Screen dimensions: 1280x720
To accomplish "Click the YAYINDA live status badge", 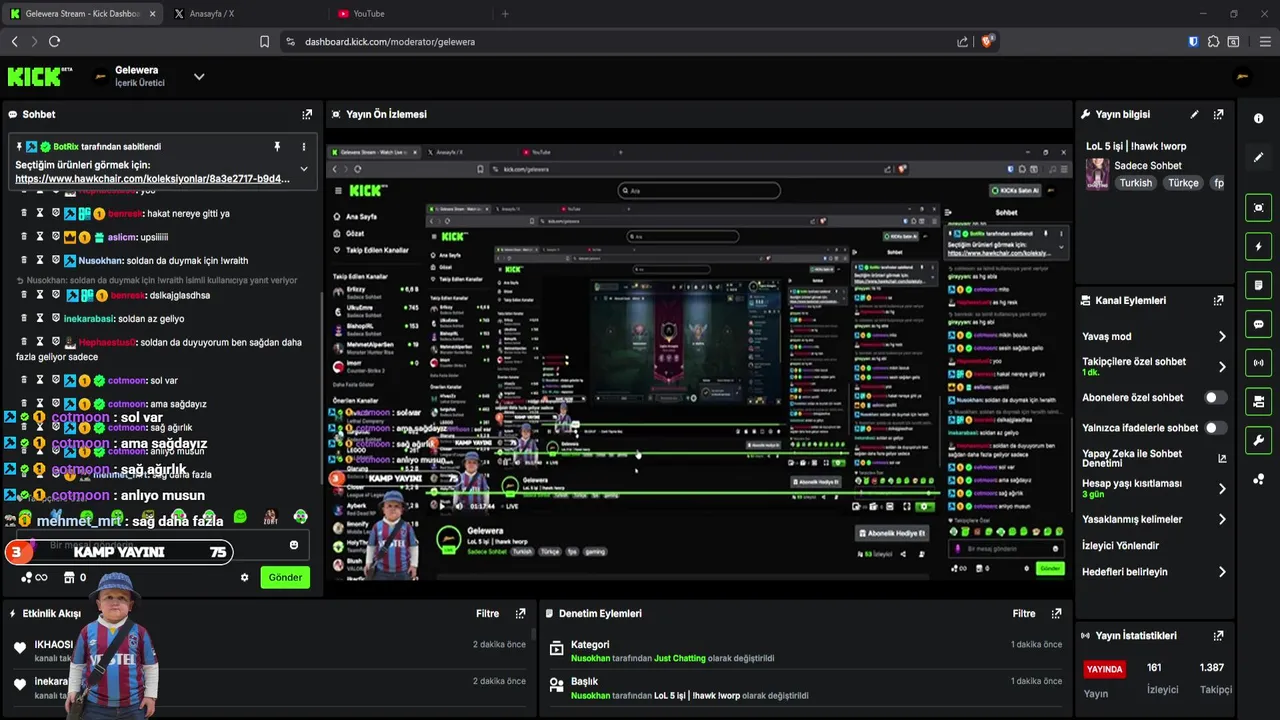I will (1105, 669).
